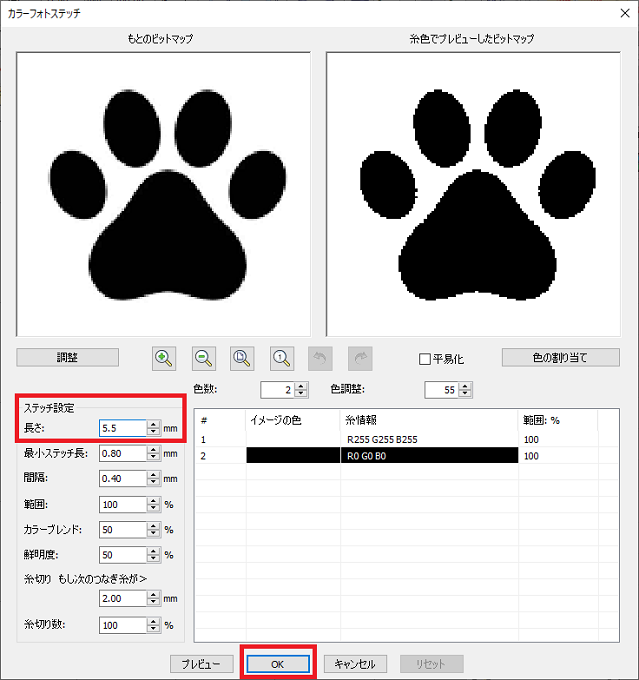The width and height of the screenshot is (639, 680).
Task: Click the 100 range value in row 2
Action: [531, 456]
